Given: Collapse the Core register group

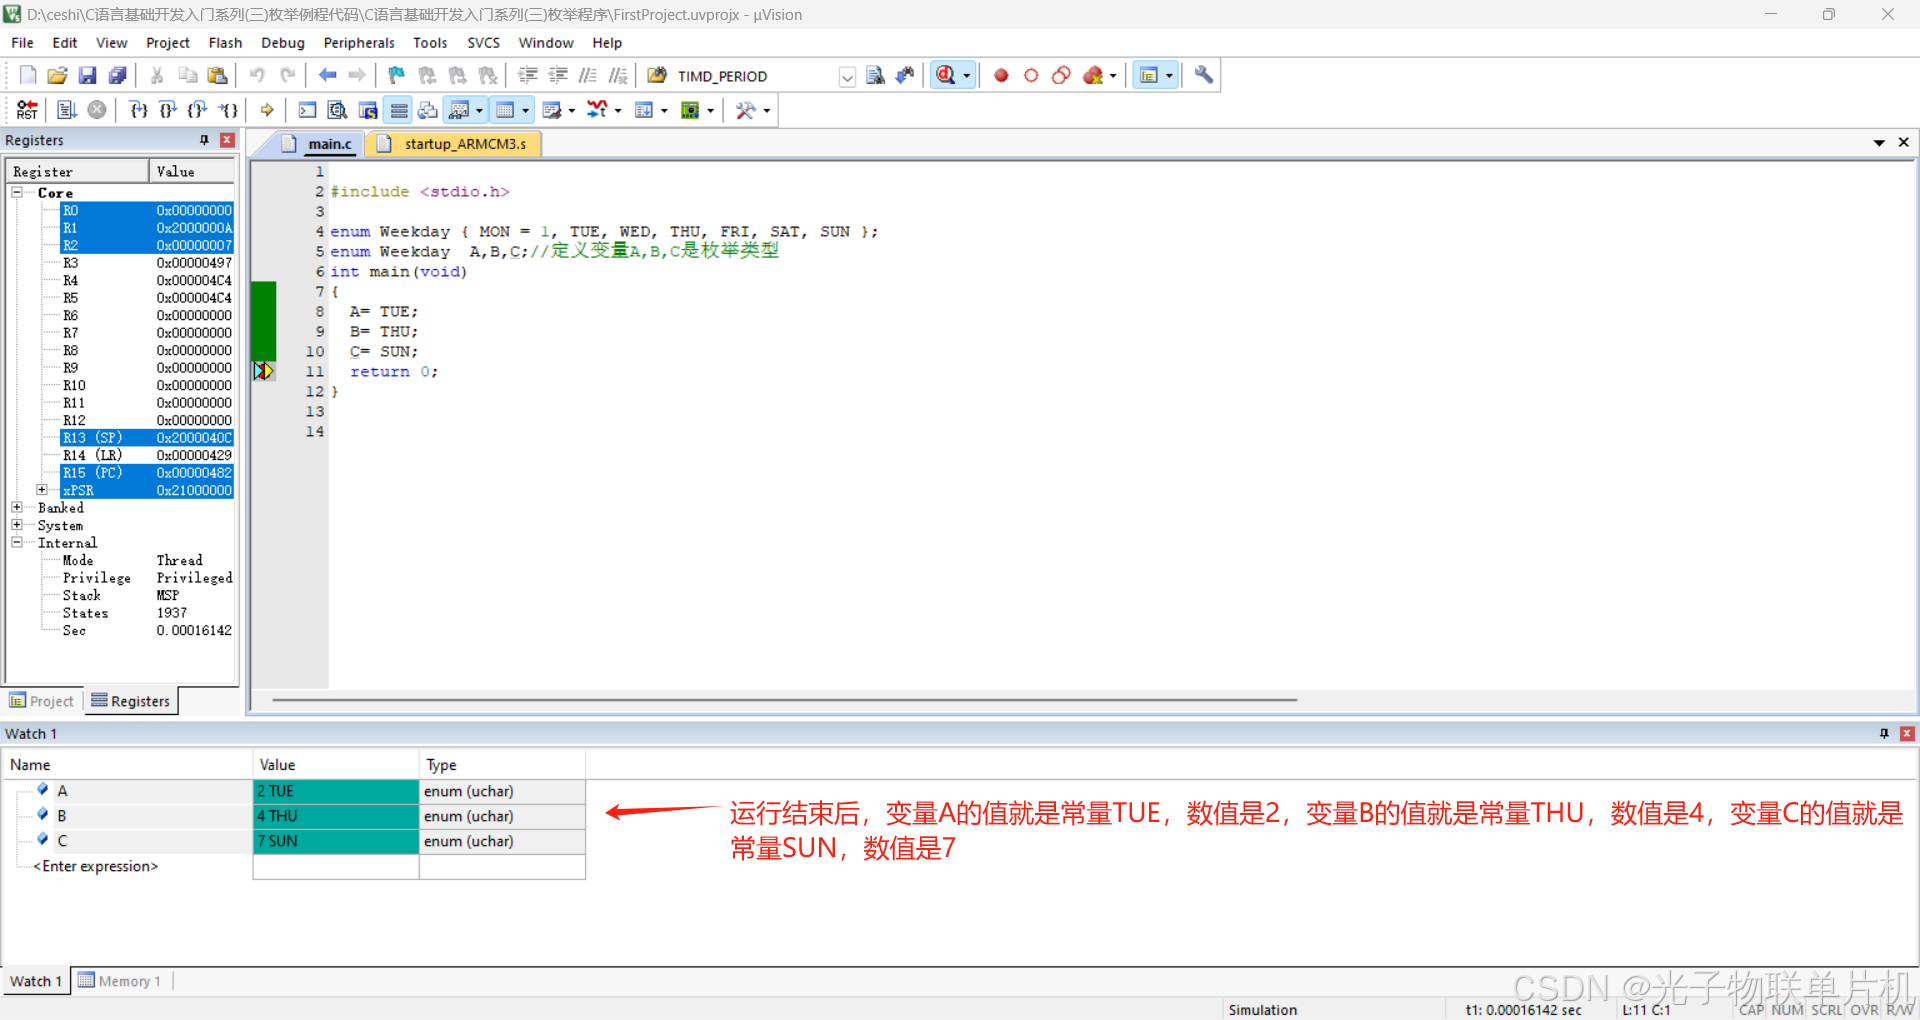Looking at the screenshot, I should [17, 192].
